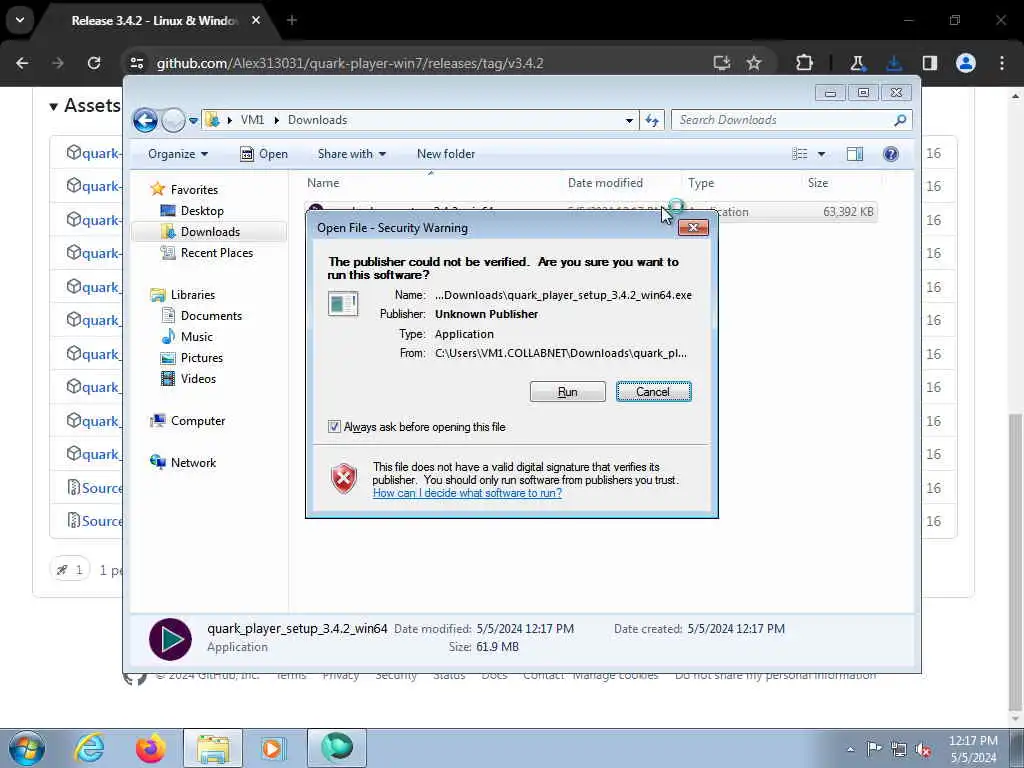
Task: Click the search magnifier icon in Explorer
Action: coord(900,120)
